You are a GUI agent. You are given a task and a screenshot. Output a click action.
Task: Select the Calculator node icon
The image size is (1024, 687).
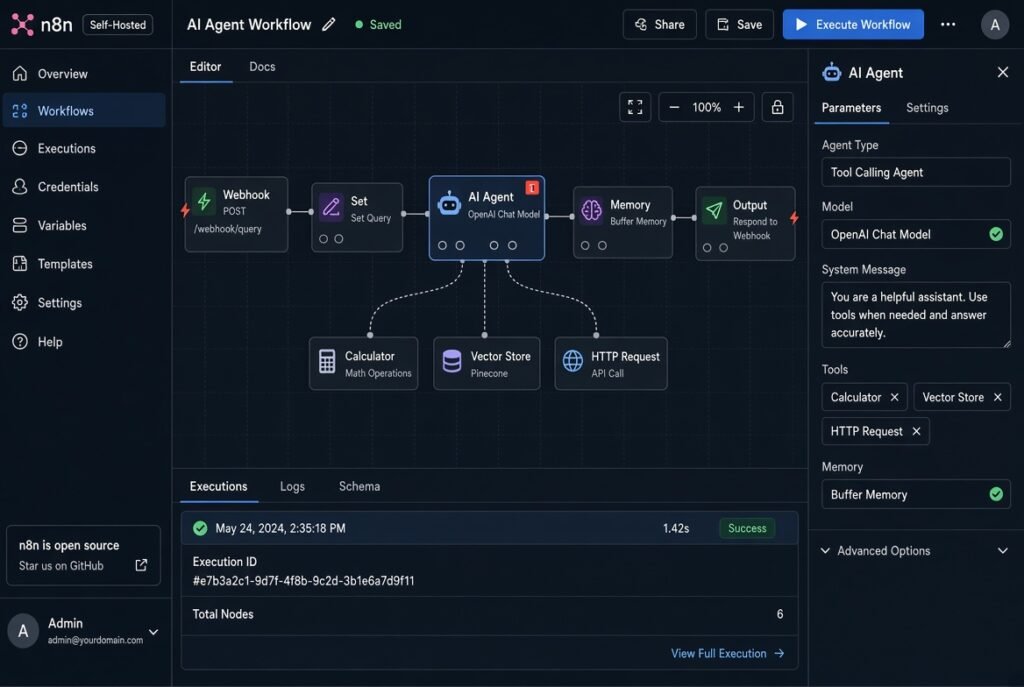tap(327, 361)
